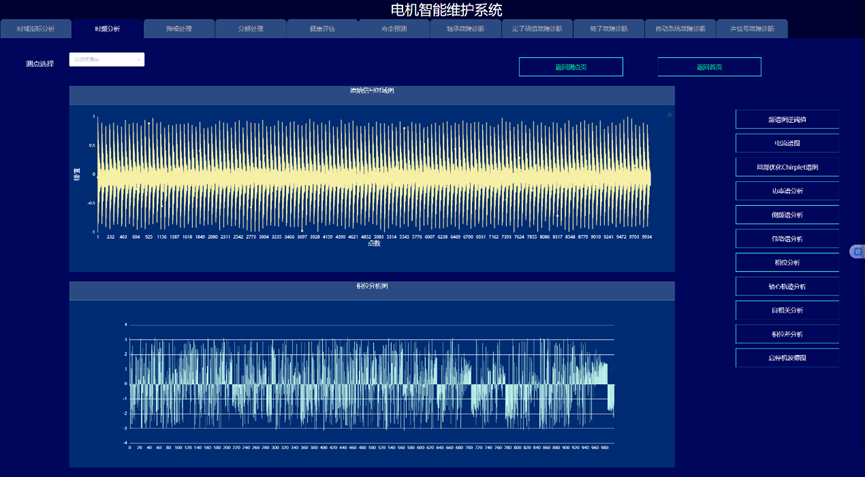Run 功率谱分析 from the side panel
865x477 pixels.
(787, 191)
